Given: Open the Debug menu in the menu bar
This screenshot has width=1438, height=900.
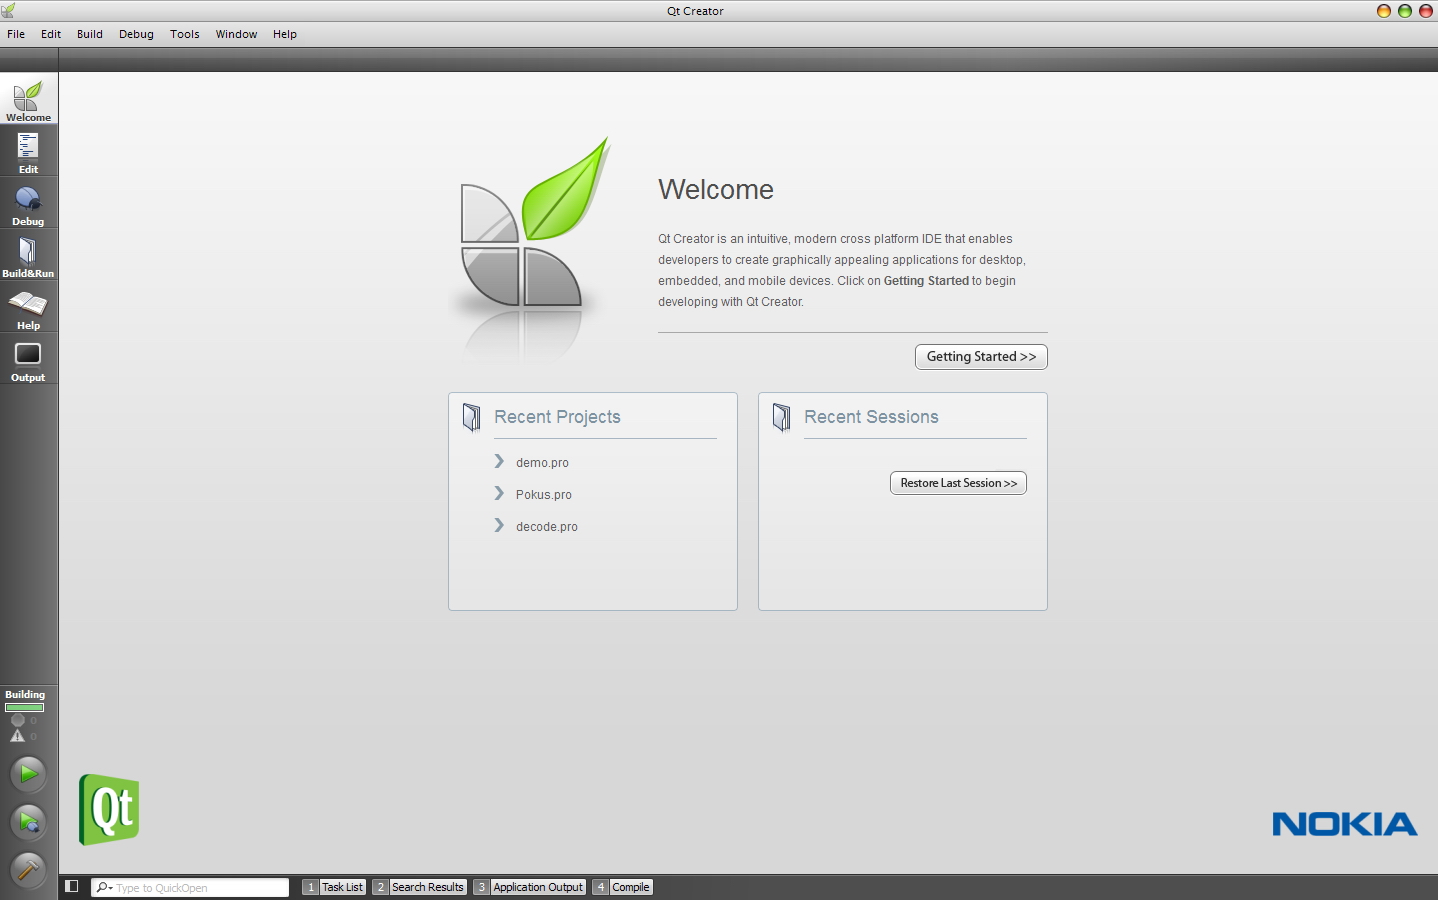Looking at the screenshot, I should pos(136,34).
